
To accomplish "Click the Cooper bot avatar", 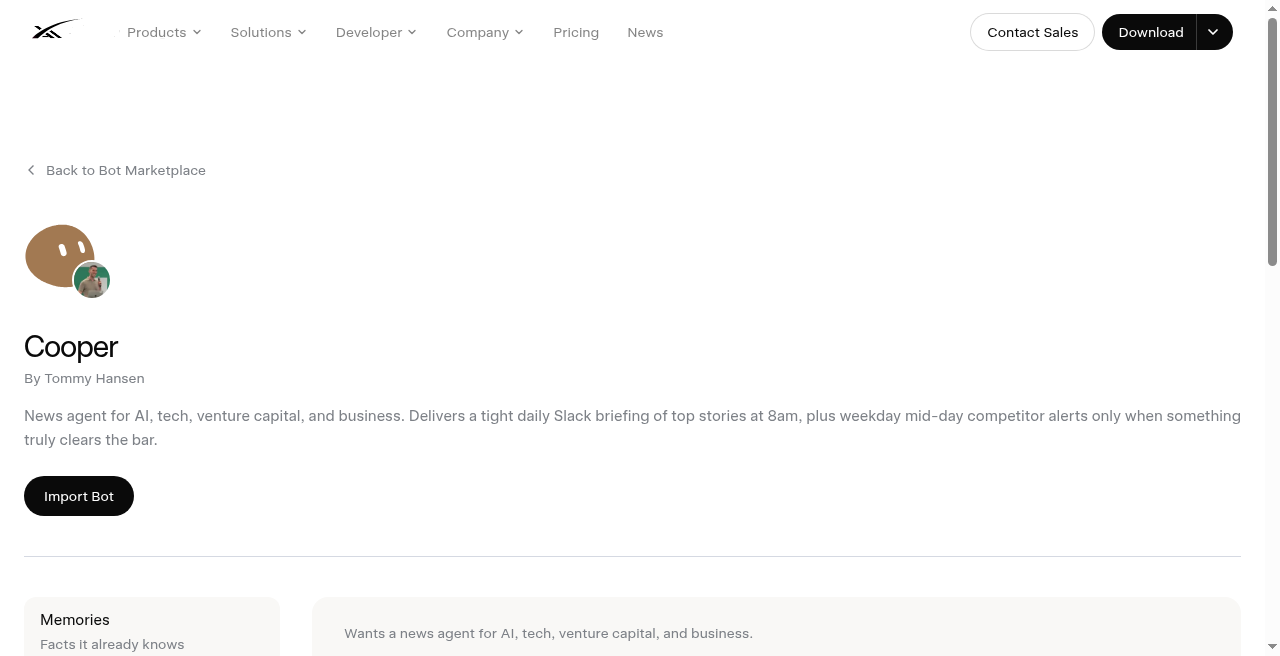I will point(59,255).
